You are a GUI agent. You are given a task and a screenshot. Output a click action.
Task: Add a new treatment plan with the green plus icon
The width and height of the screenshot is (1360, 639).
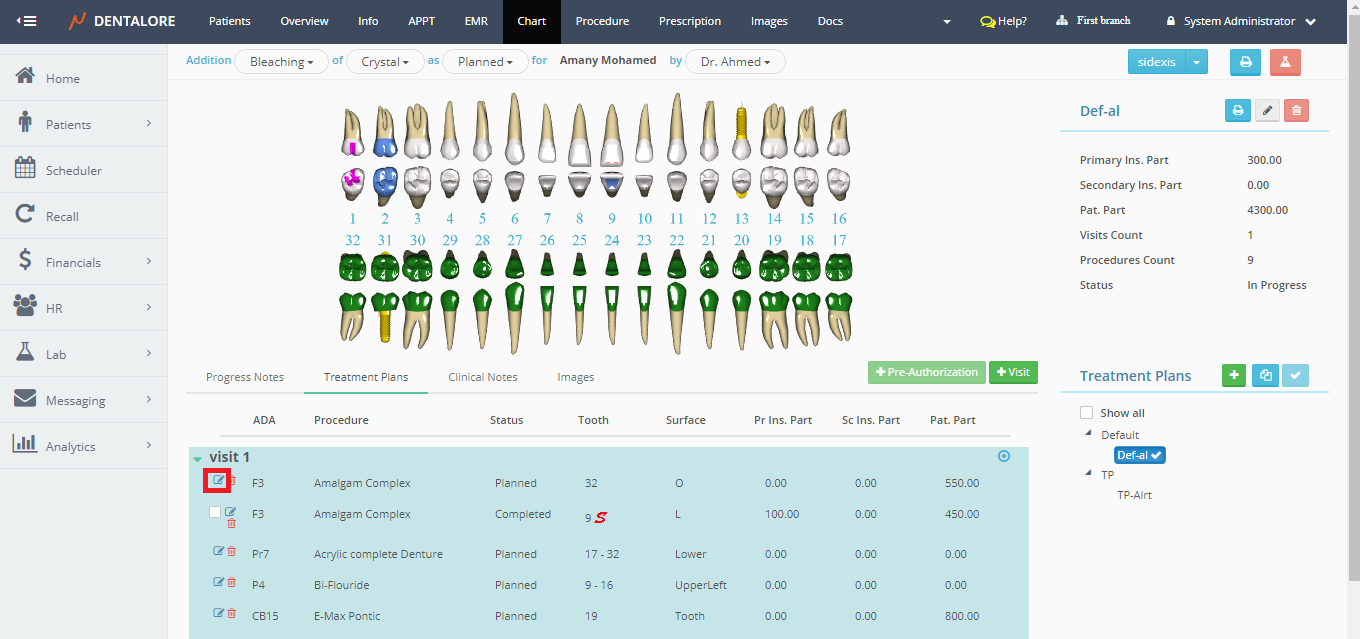click(x=1234, y=376)
